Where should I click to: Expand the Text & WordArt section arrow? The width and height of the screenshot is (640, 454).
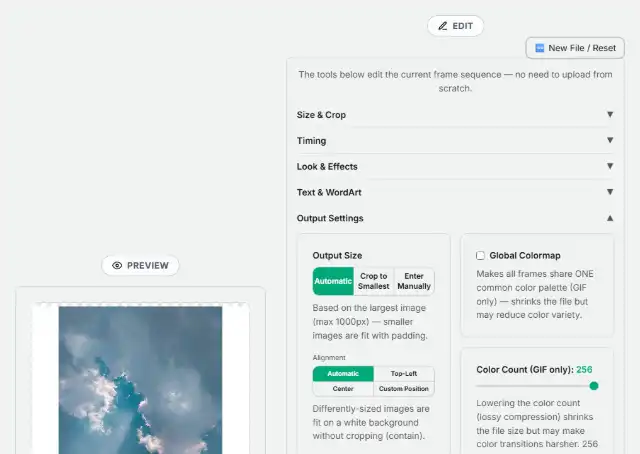tap(610, 191)
